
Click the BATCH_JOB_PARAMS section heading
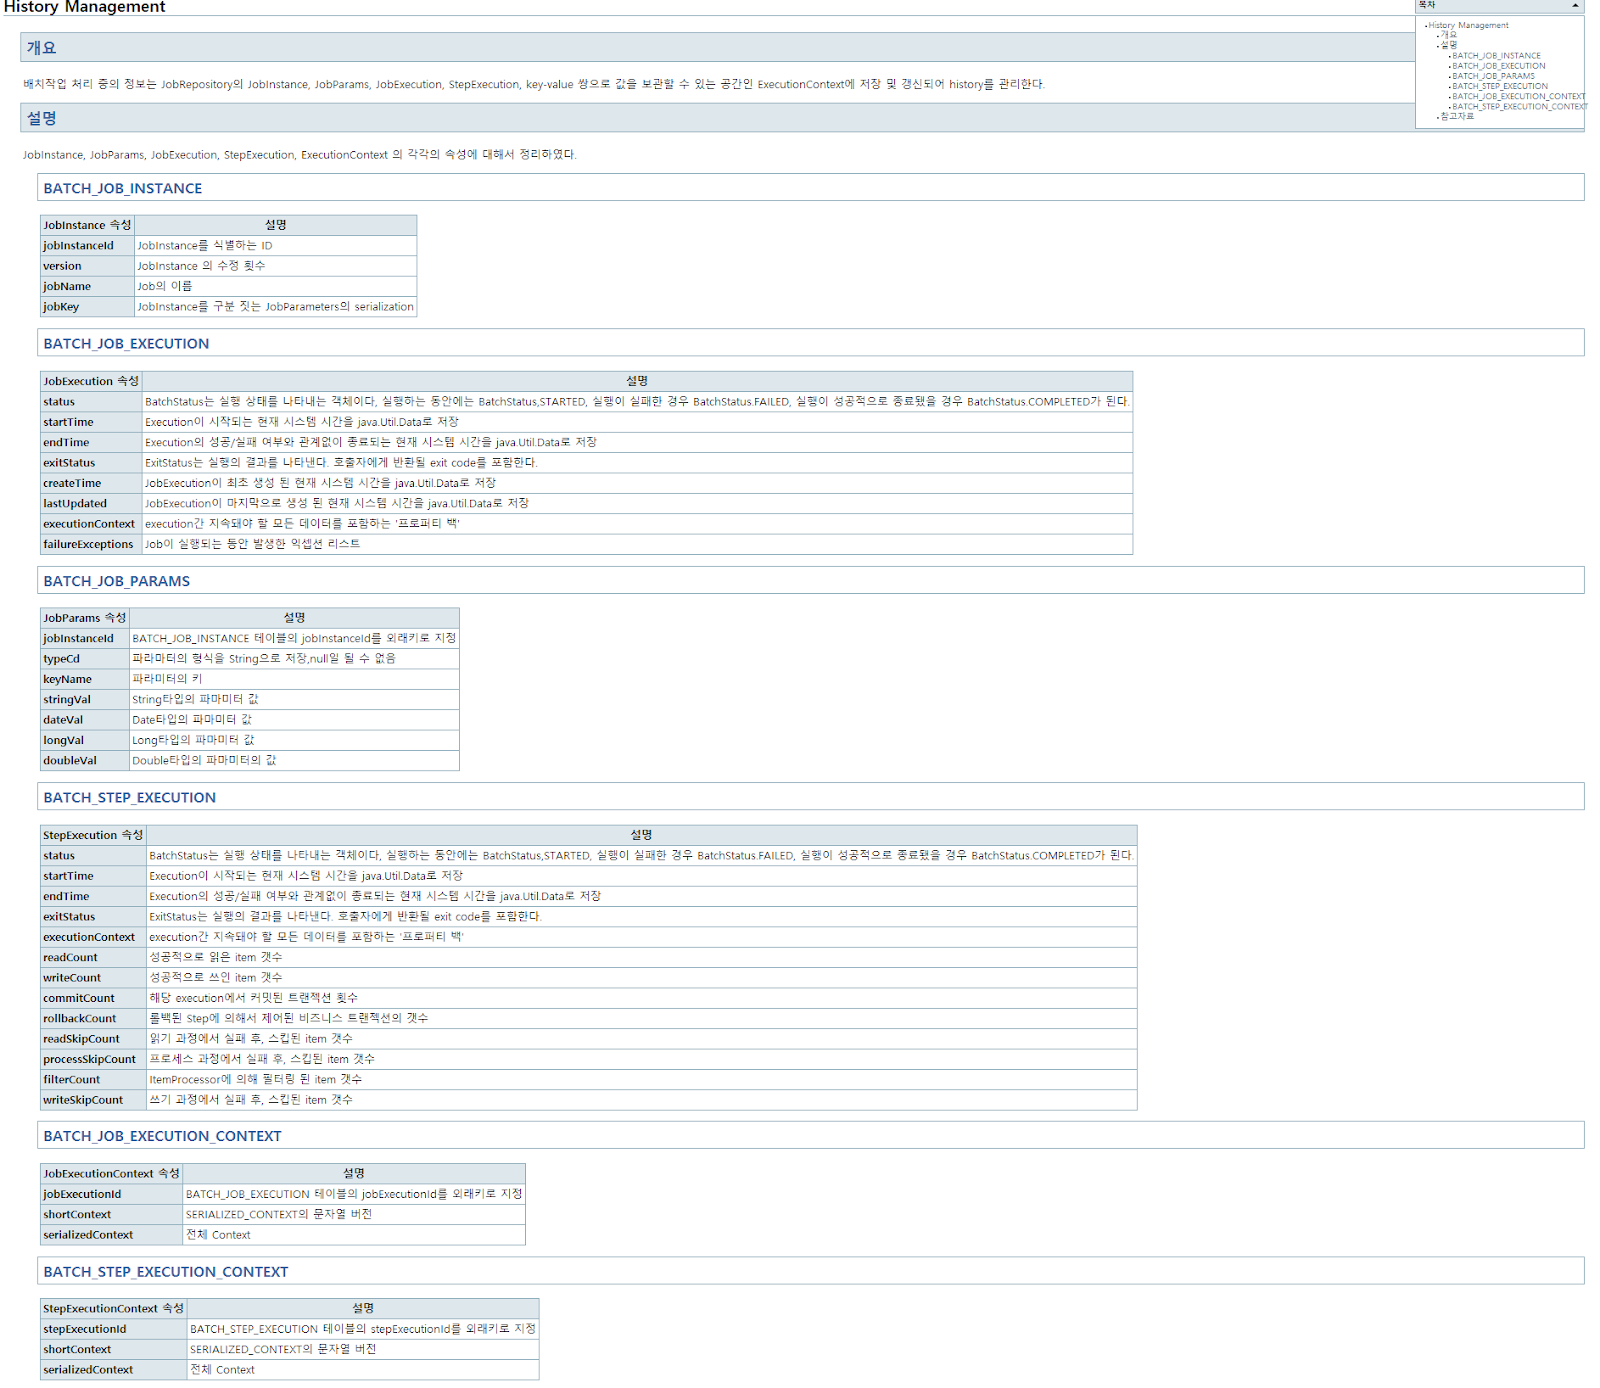(x=116, y=581)
